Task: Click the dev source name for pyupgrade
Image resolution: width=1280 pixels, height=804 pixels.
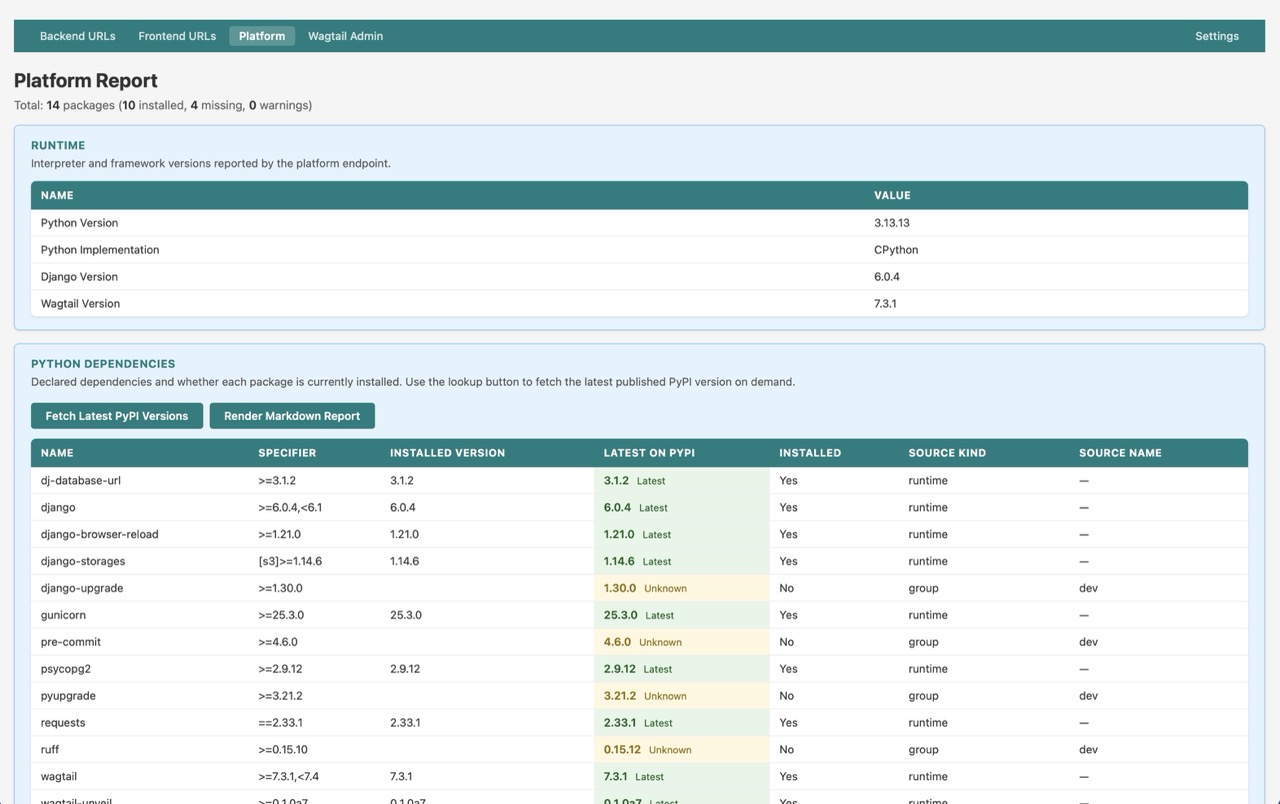Action: (x=1089, y=697)
